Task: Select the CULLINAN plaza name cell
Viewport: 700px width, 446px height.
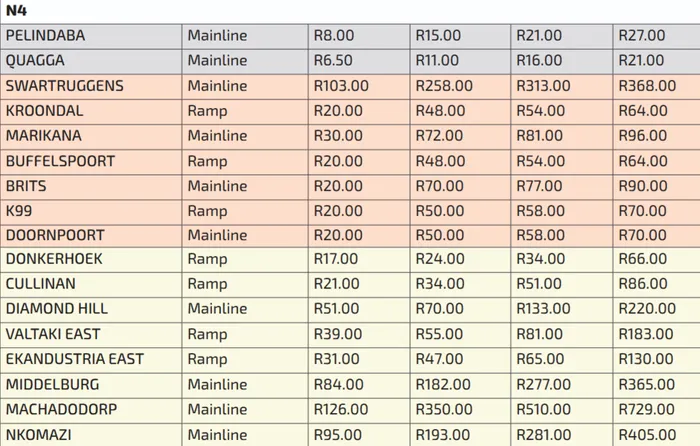Action: pyautogui.click(x=40, y=285)
